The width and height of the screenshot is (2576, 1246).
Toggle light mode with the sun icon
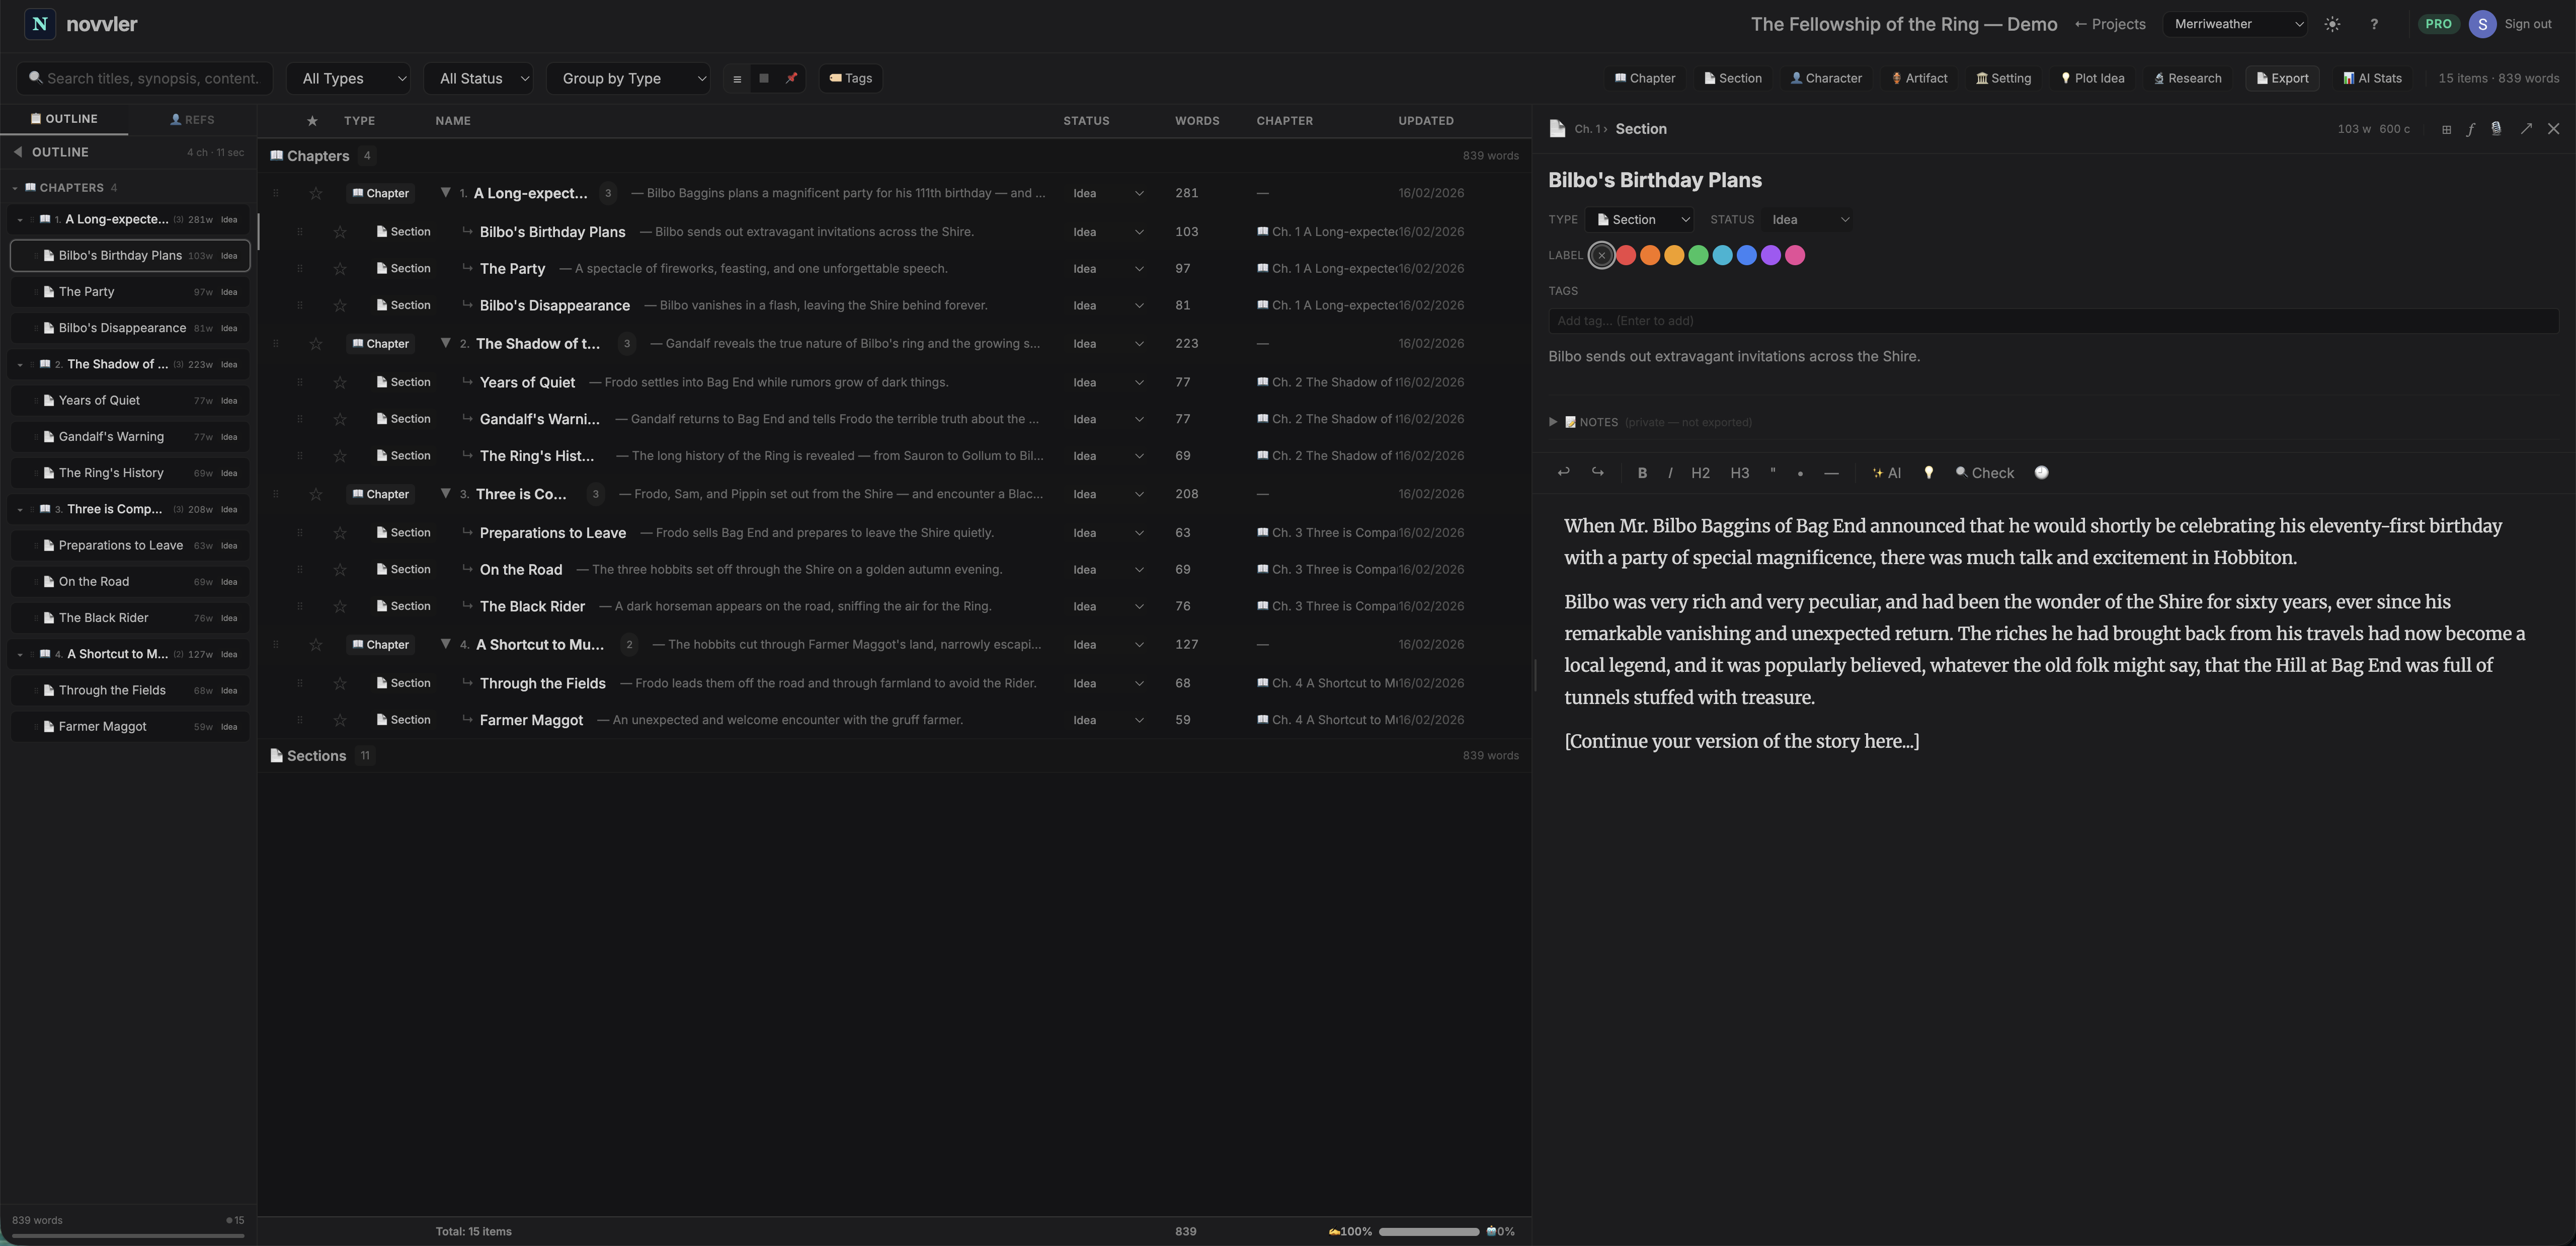click(2332, 23)
